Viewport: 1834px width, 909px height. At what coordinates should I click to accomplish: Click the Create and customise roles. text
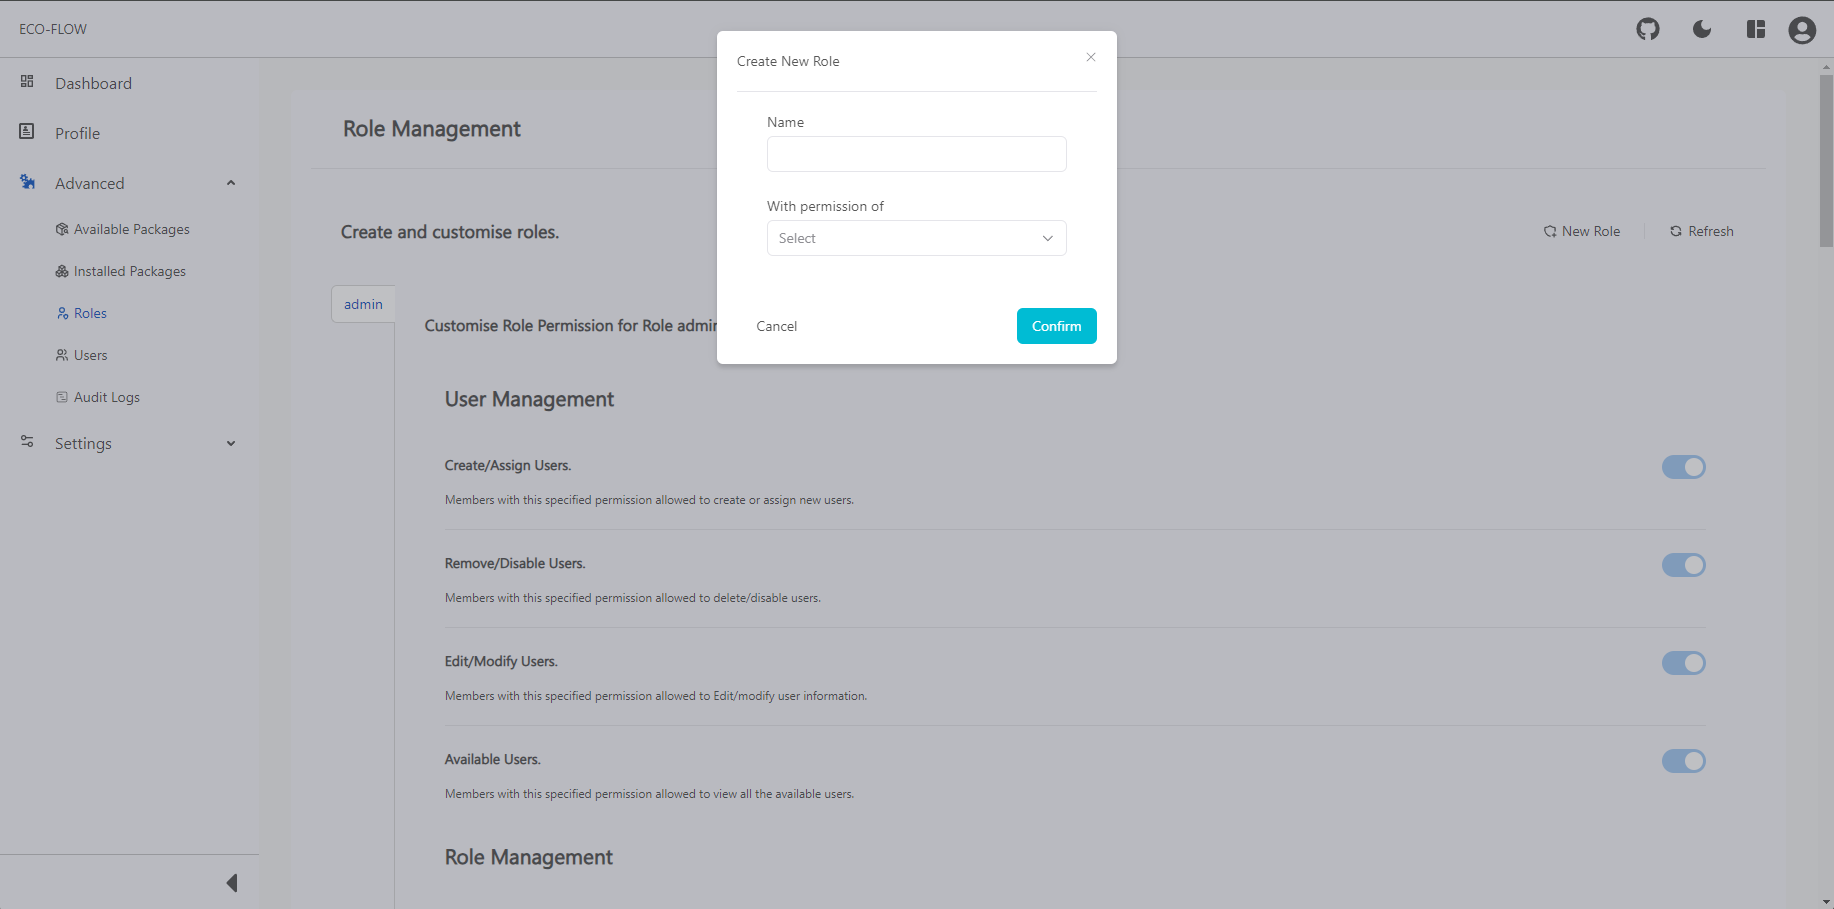(450, 232)
